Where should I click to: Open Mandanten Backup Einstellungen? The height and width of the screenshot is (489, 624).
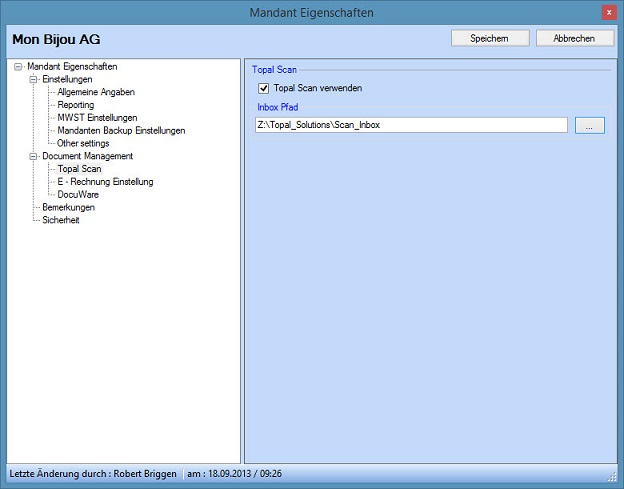[121, 130]
